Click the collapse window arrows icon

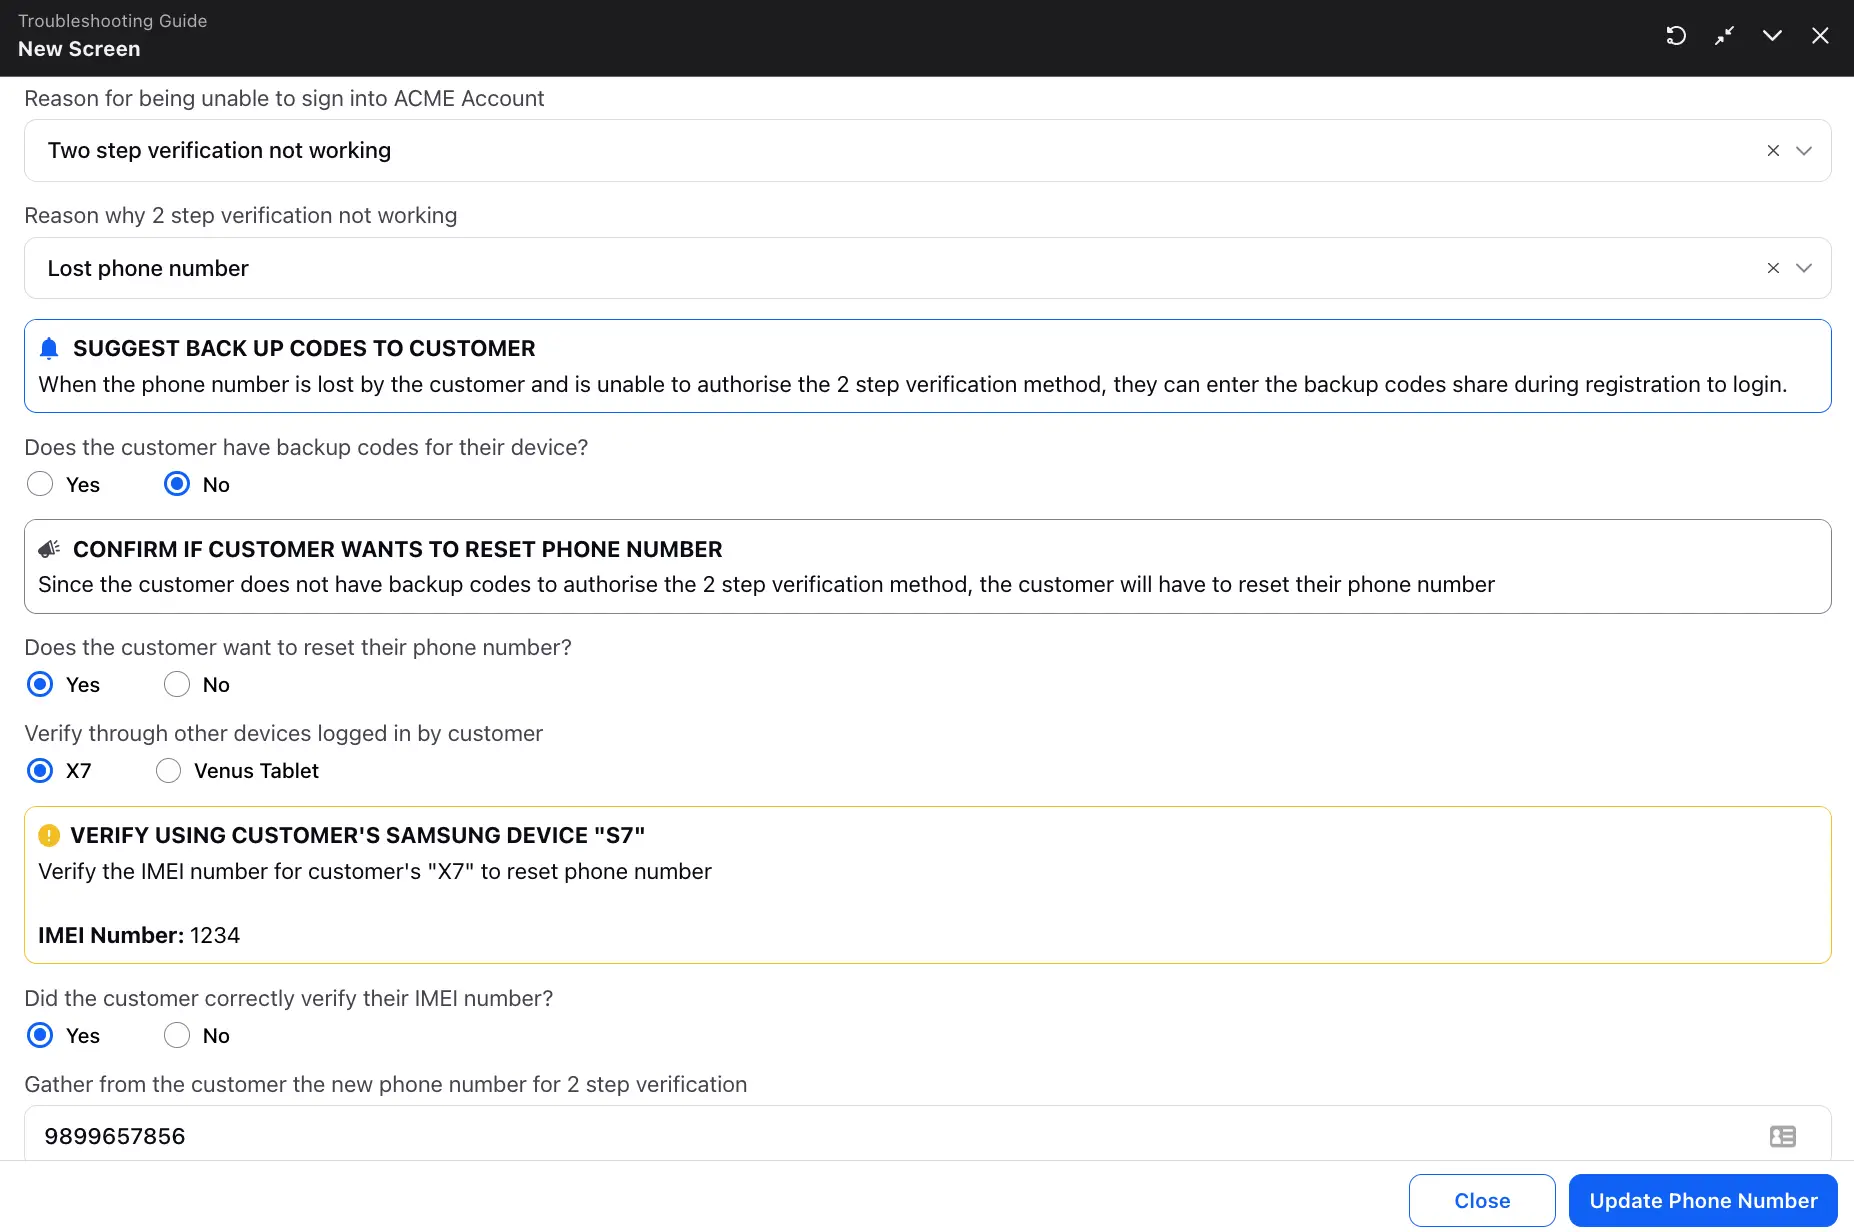tap(1724, 35)
